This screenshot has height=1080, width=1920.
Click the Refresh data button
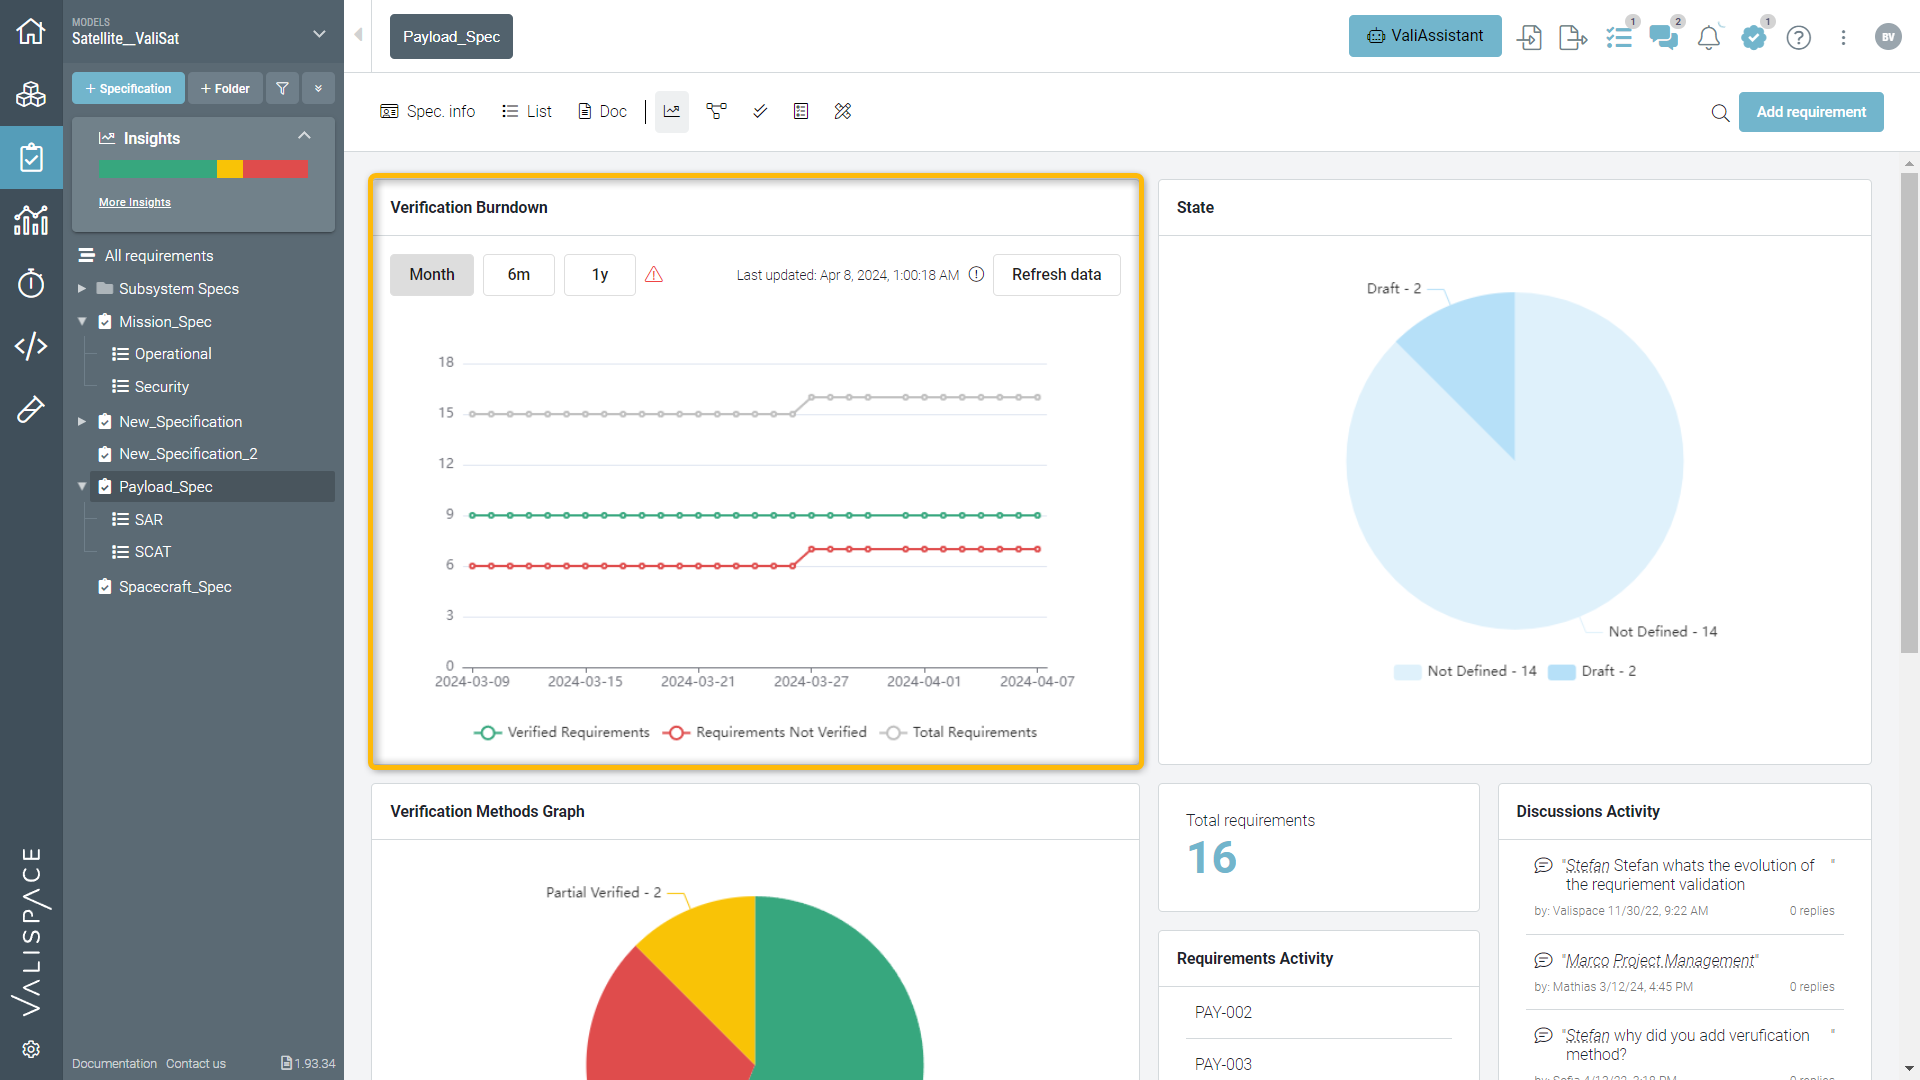(1057, 274)
